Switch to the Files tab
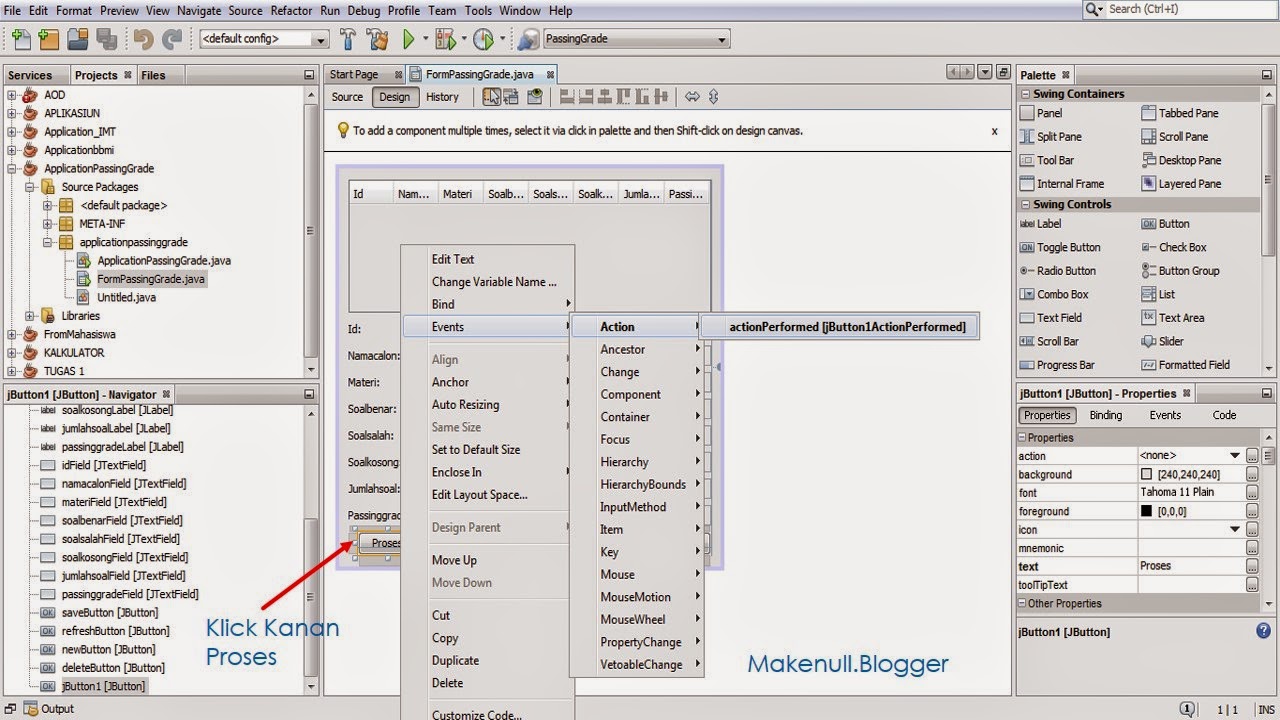The height and width of the screenshot is (720, 1280). point(153,75)
